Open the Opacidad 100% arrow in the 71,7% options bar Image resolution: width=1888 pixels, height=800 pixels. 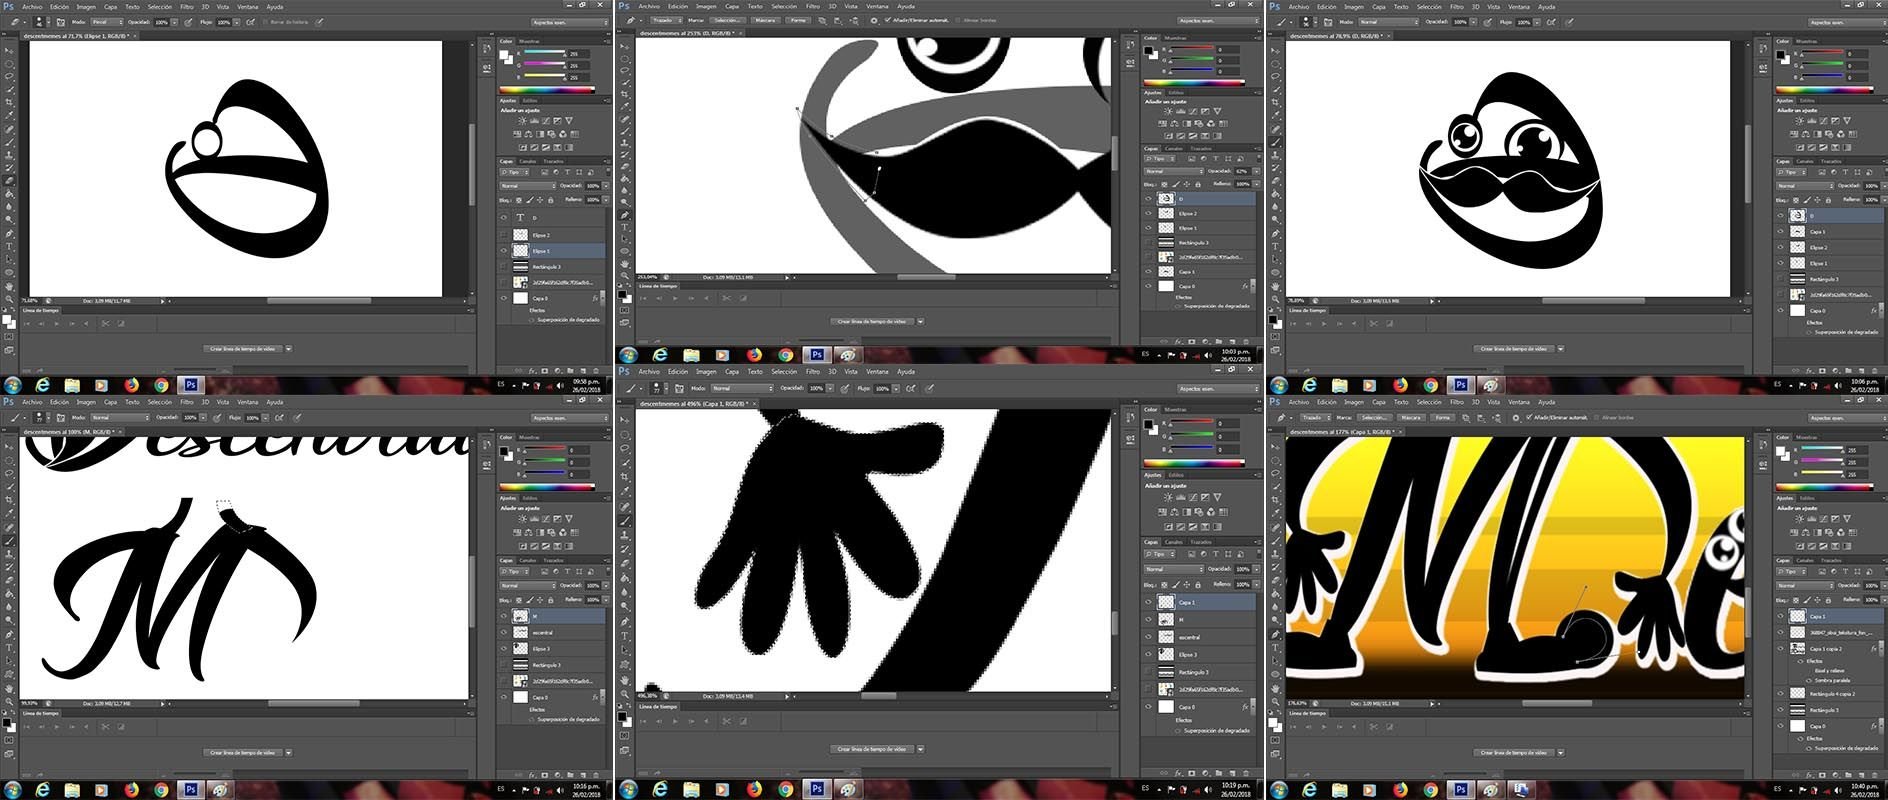click(x=175, y=21)
